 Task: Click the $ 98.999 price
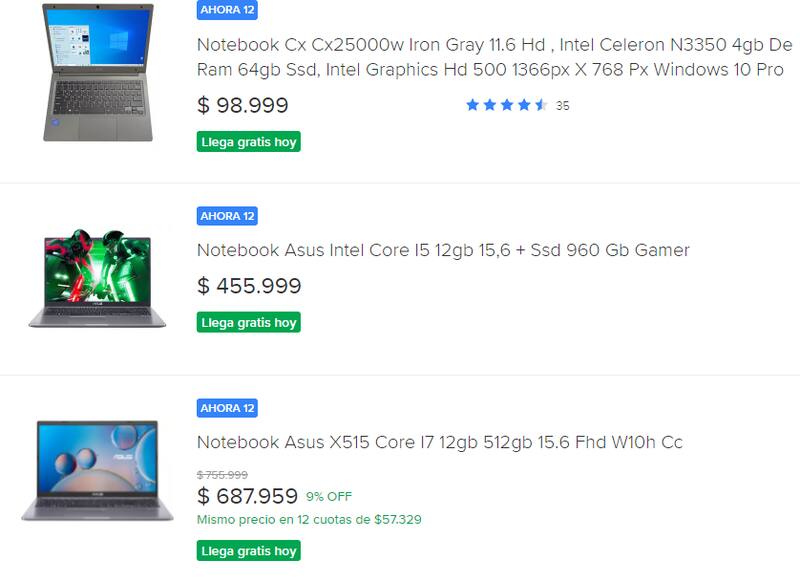tap(243, 105)
